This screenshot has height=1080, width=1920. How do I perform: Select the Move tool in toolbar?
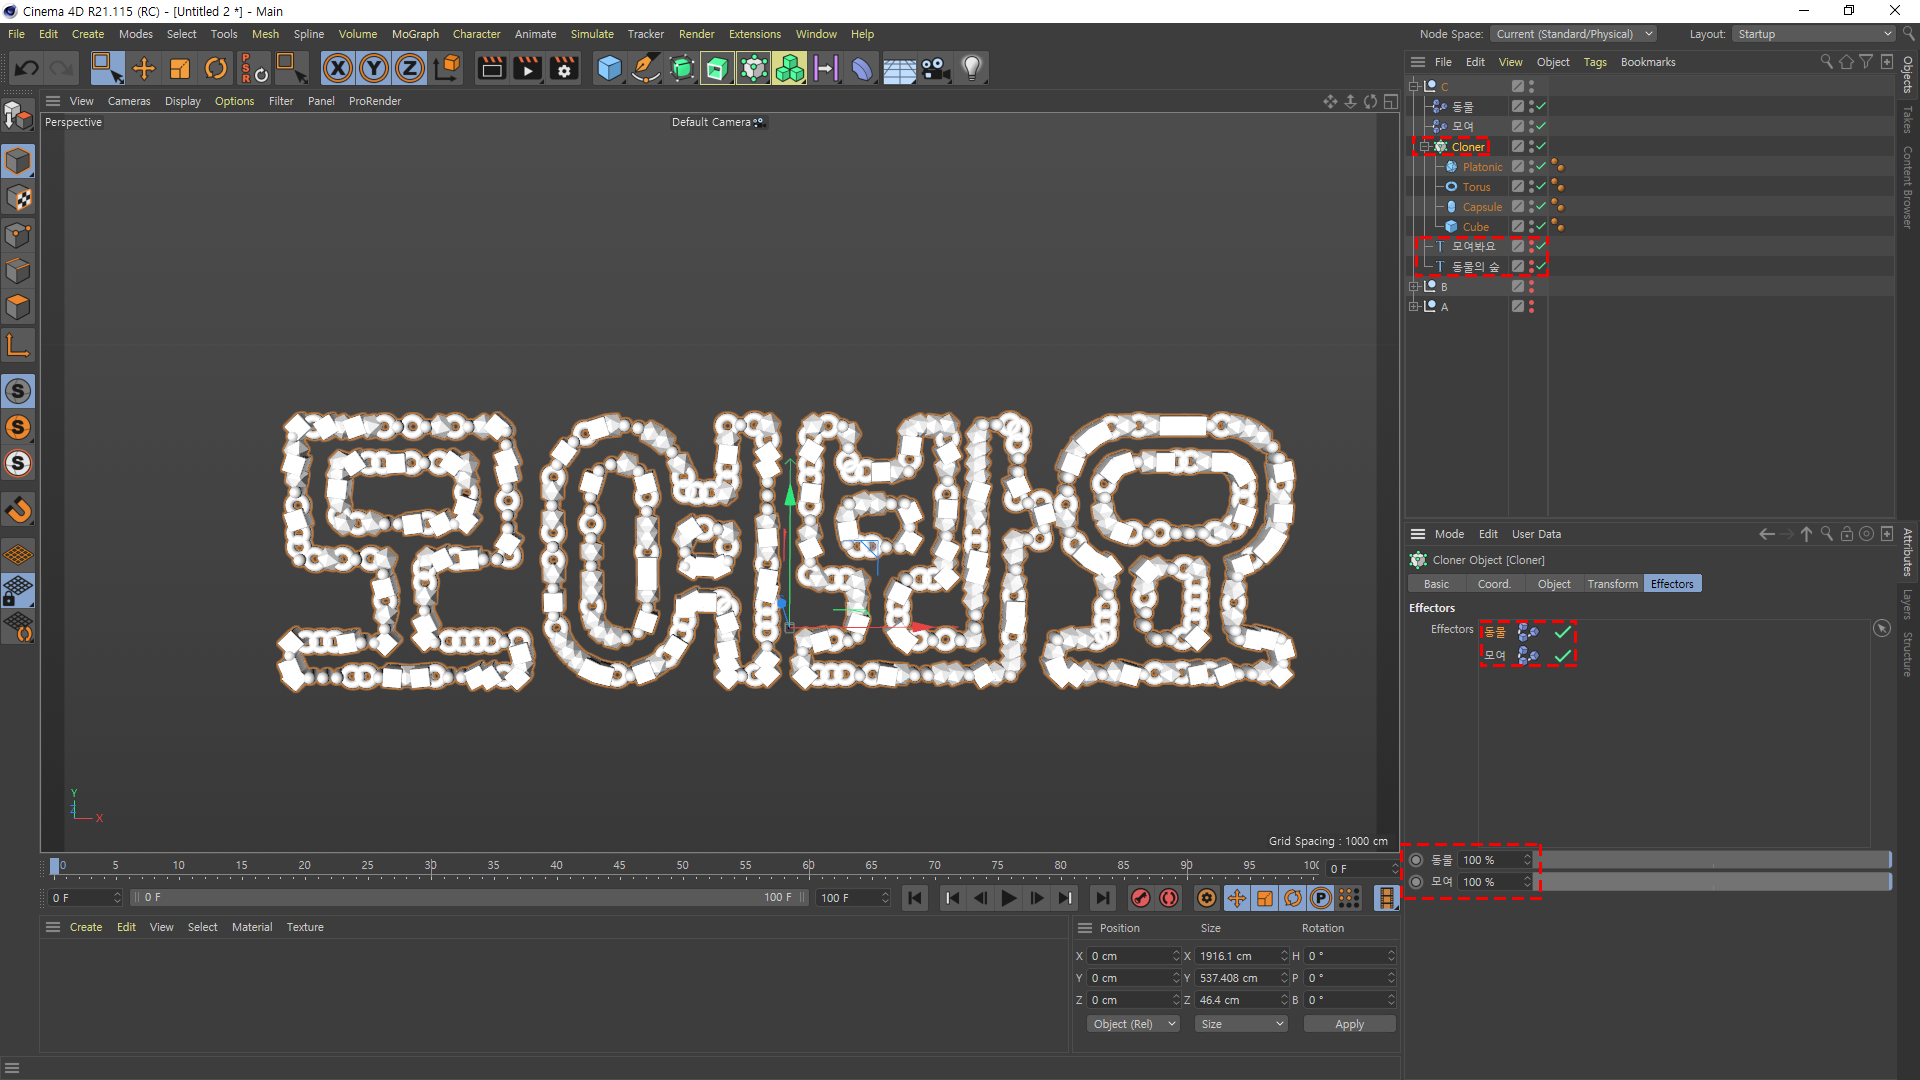[x=144, y=68]
